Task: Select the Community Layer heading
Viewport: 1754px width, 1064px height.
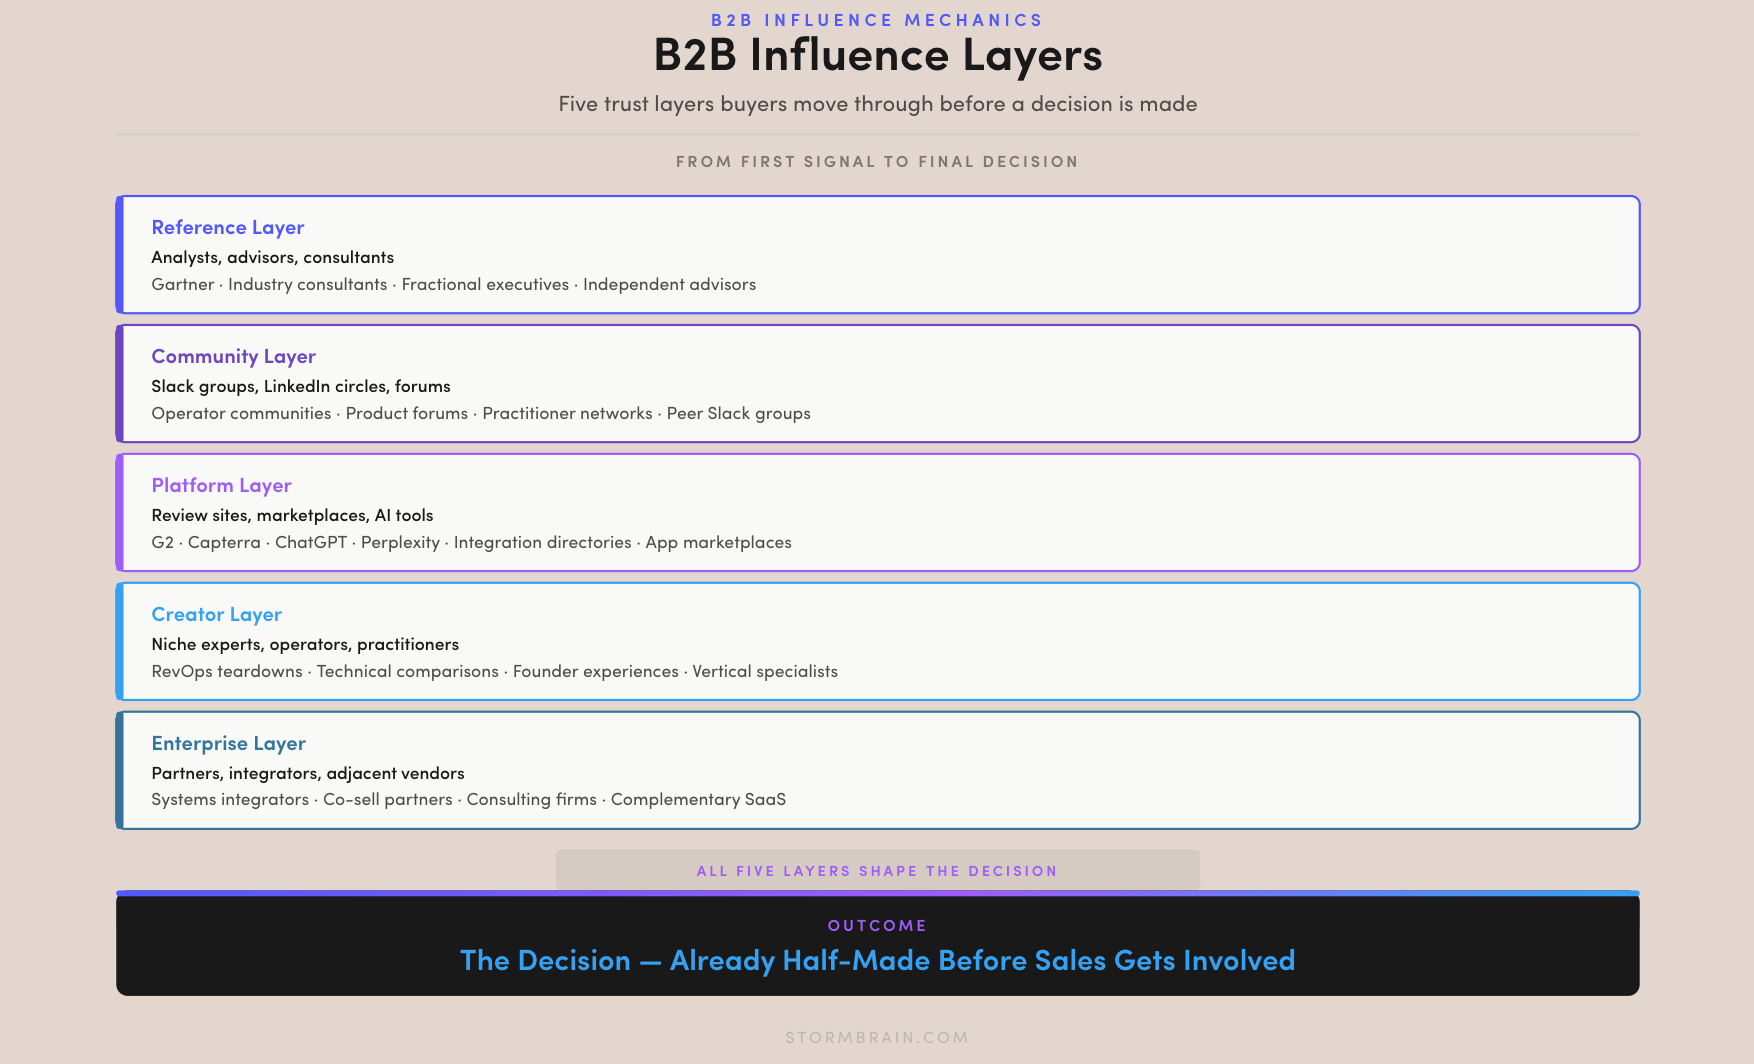Action: click(233, 357)
